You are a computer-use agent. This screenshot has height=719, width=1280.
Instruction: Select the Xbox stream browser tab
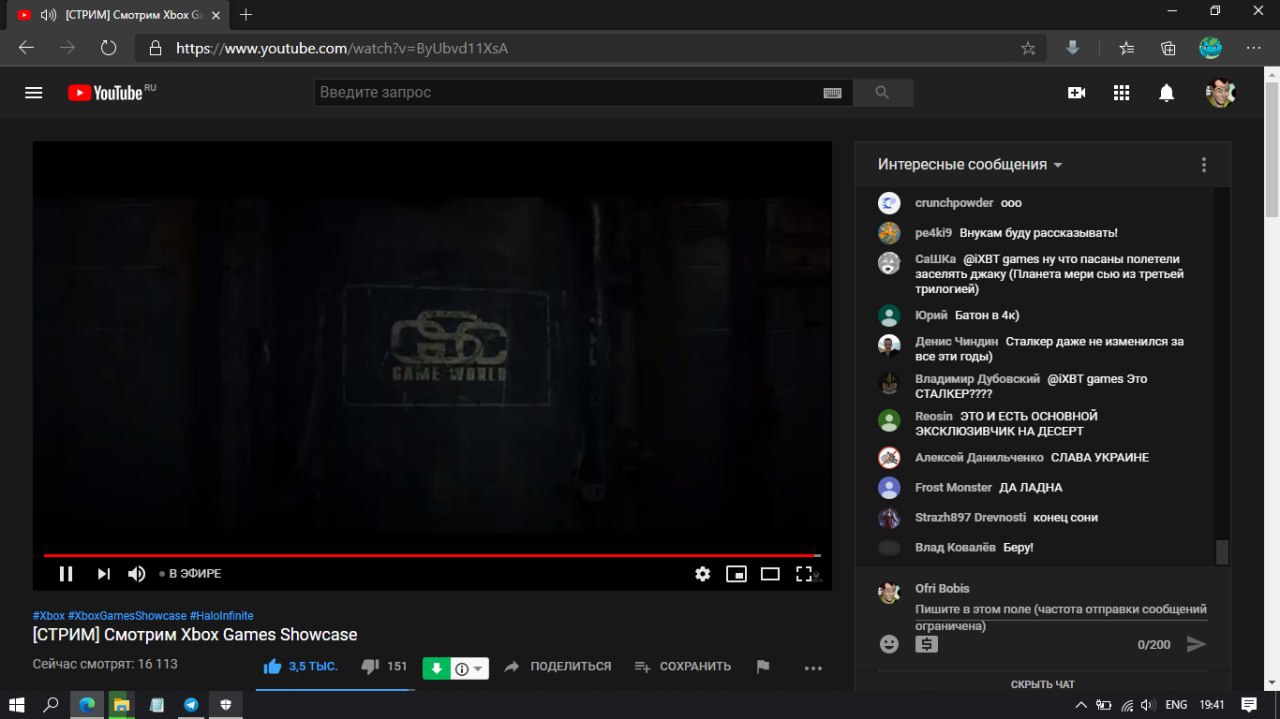click(118, 15)
